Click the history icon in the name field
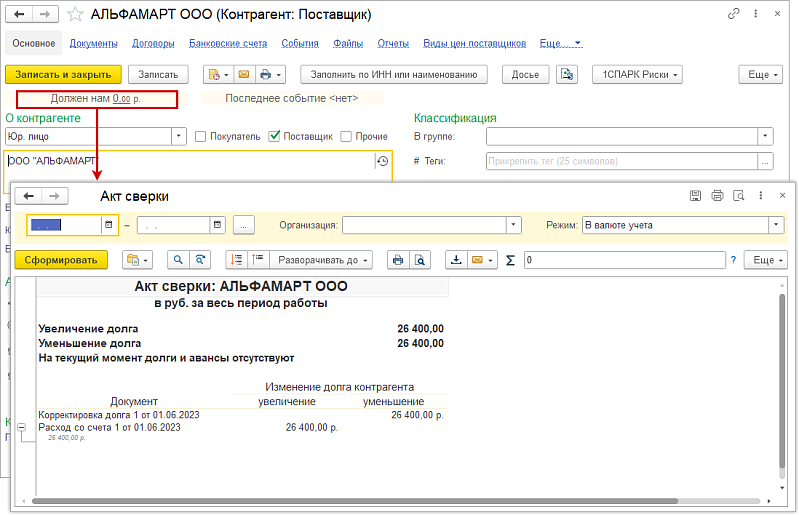 pos(381,162)
